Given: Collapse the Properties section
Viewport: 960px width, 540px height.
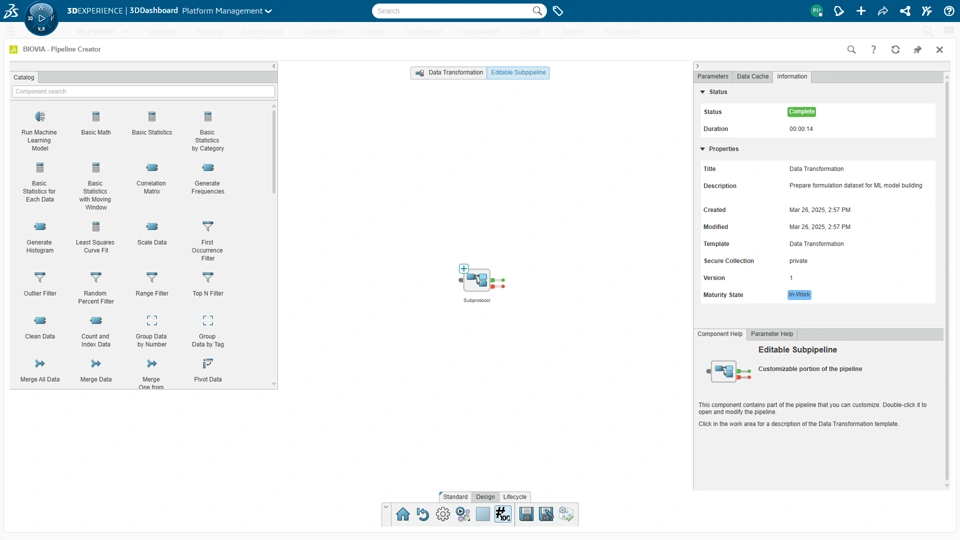Looking at the screenshot, I should point(702,149).
